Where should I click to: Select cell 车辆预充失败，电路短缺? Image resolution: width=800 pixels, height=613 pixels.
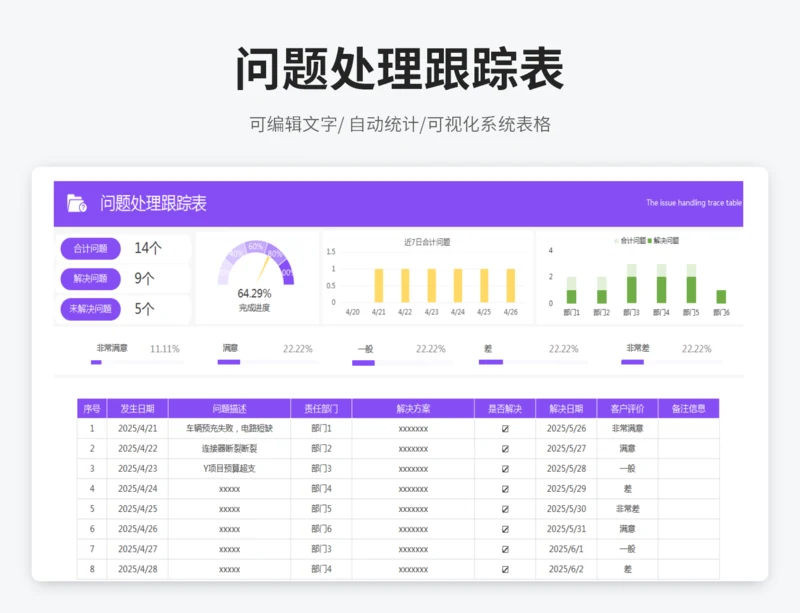(x=230, y=429)
